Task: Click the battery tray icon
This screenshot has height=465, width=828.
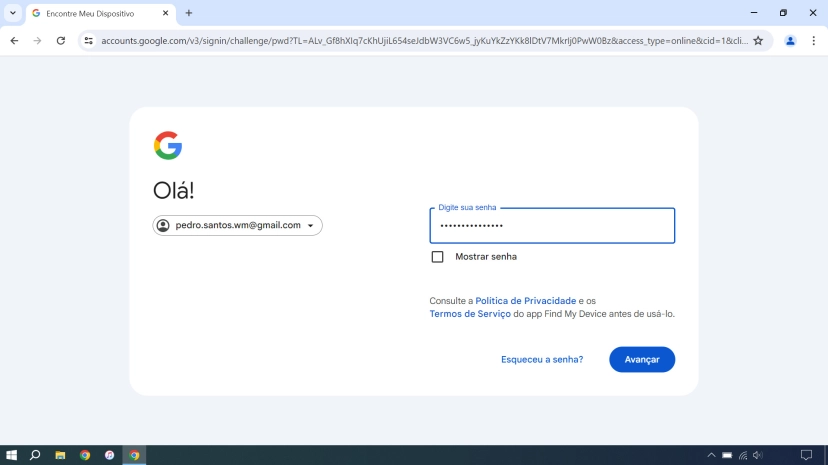Action: point(727,455)
